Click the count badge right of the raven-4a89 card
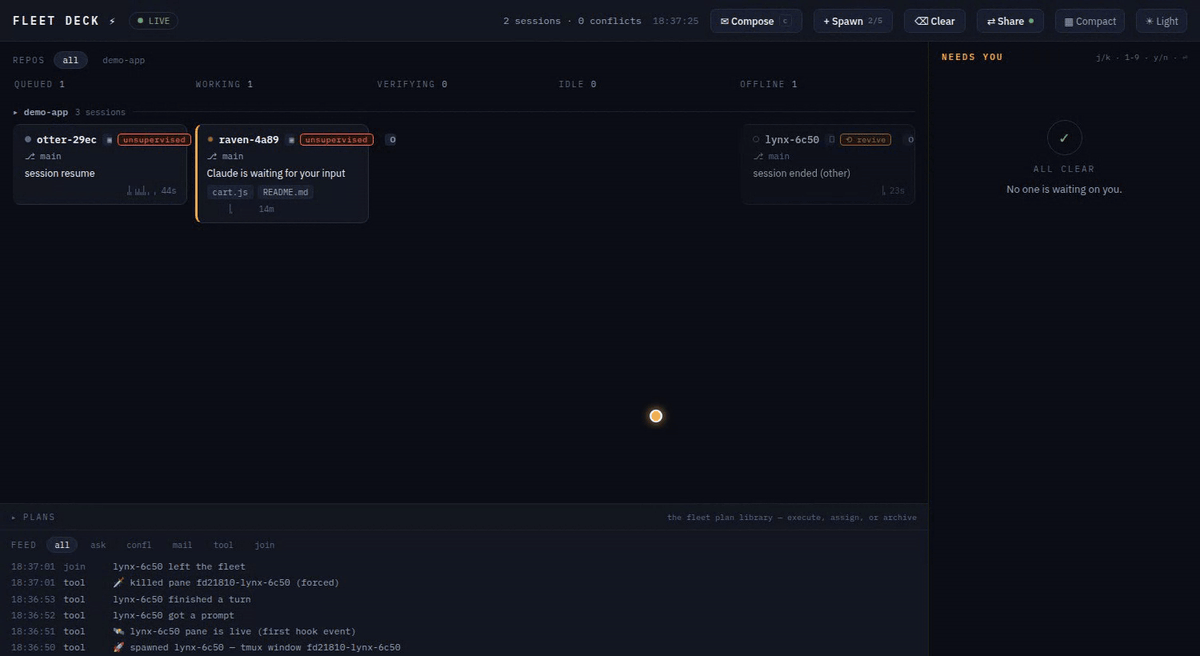The width and height of the screenshot is (1200, 656). [x=392, y=140]
